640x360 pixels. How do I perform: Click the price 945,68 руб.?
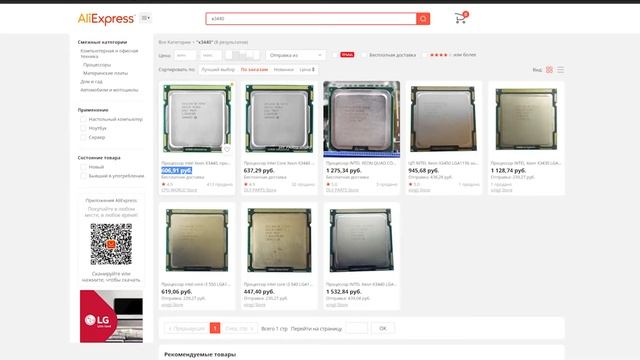(423, 170)
